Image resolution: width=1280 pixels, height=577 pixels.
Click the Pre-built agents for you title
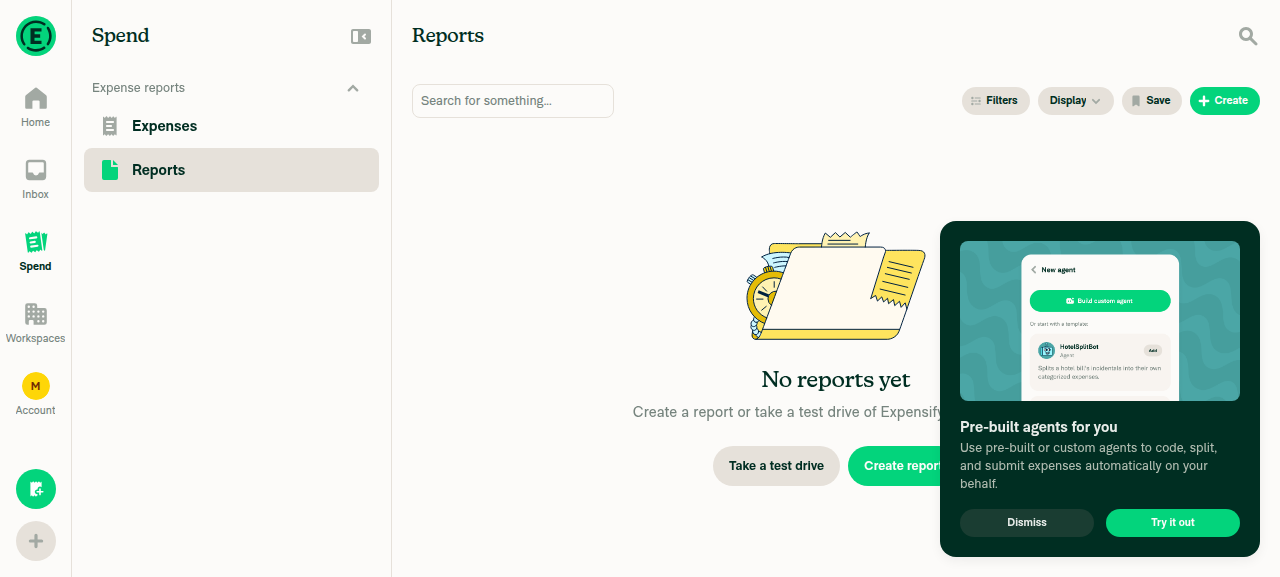click(1039, 427)
